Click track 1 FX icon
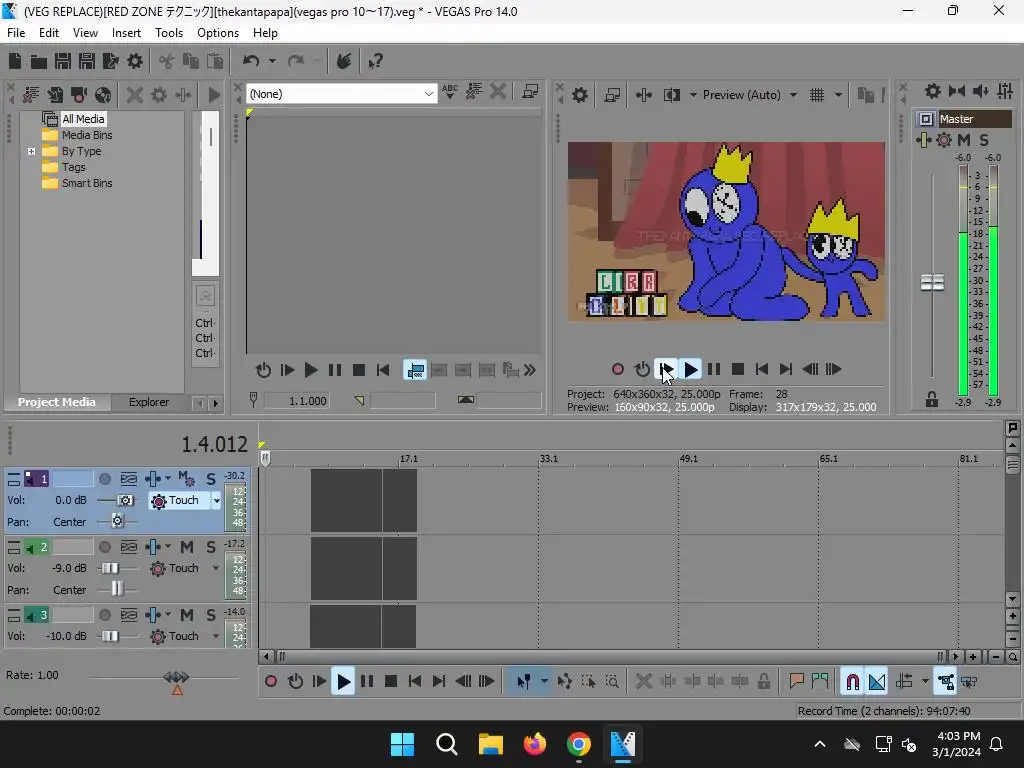Viewport: 1024px width, 768px height. point(153,479)
